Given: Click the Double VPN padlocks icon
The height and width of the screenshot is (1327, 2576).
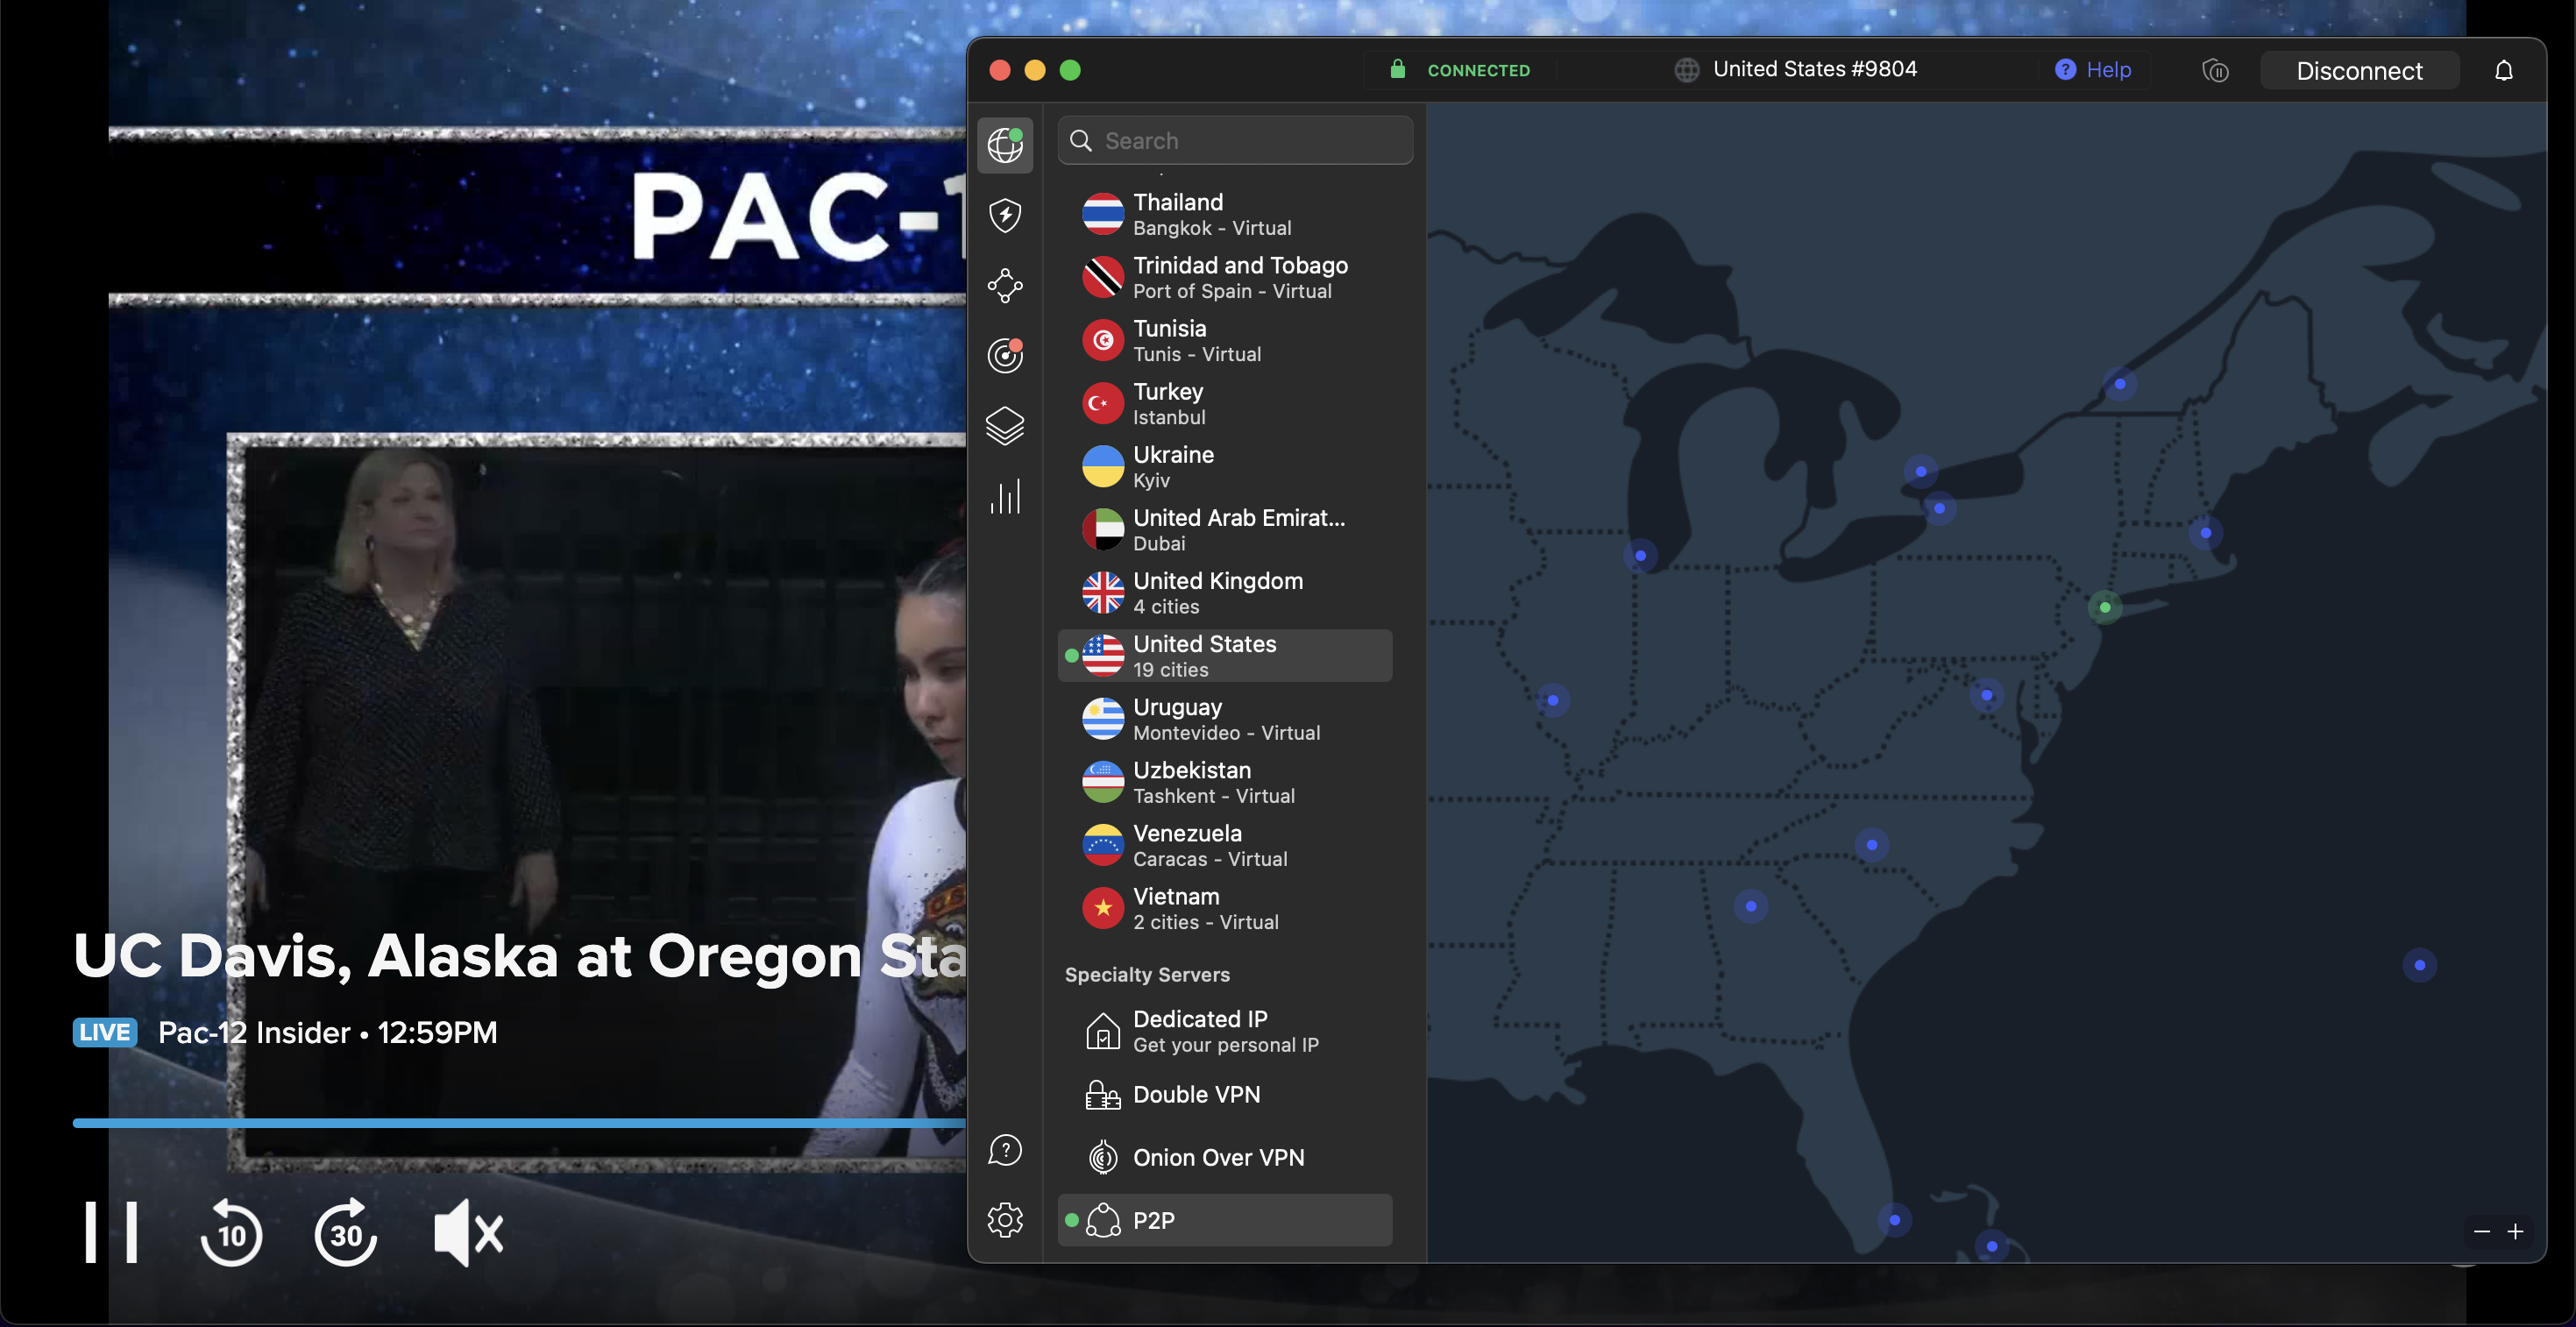Looking at the screenshot, I should 1103,1094.
